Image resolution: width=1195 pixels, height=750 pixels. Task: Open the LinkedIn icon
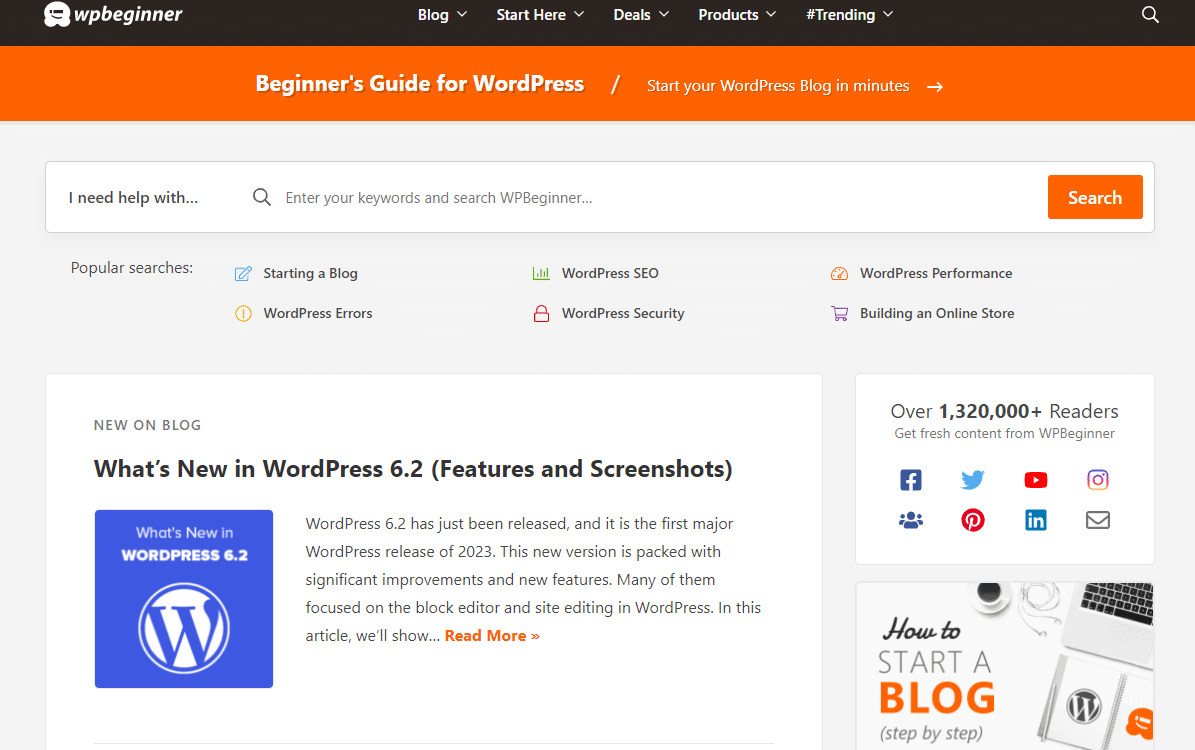[x=1035, y=520]
